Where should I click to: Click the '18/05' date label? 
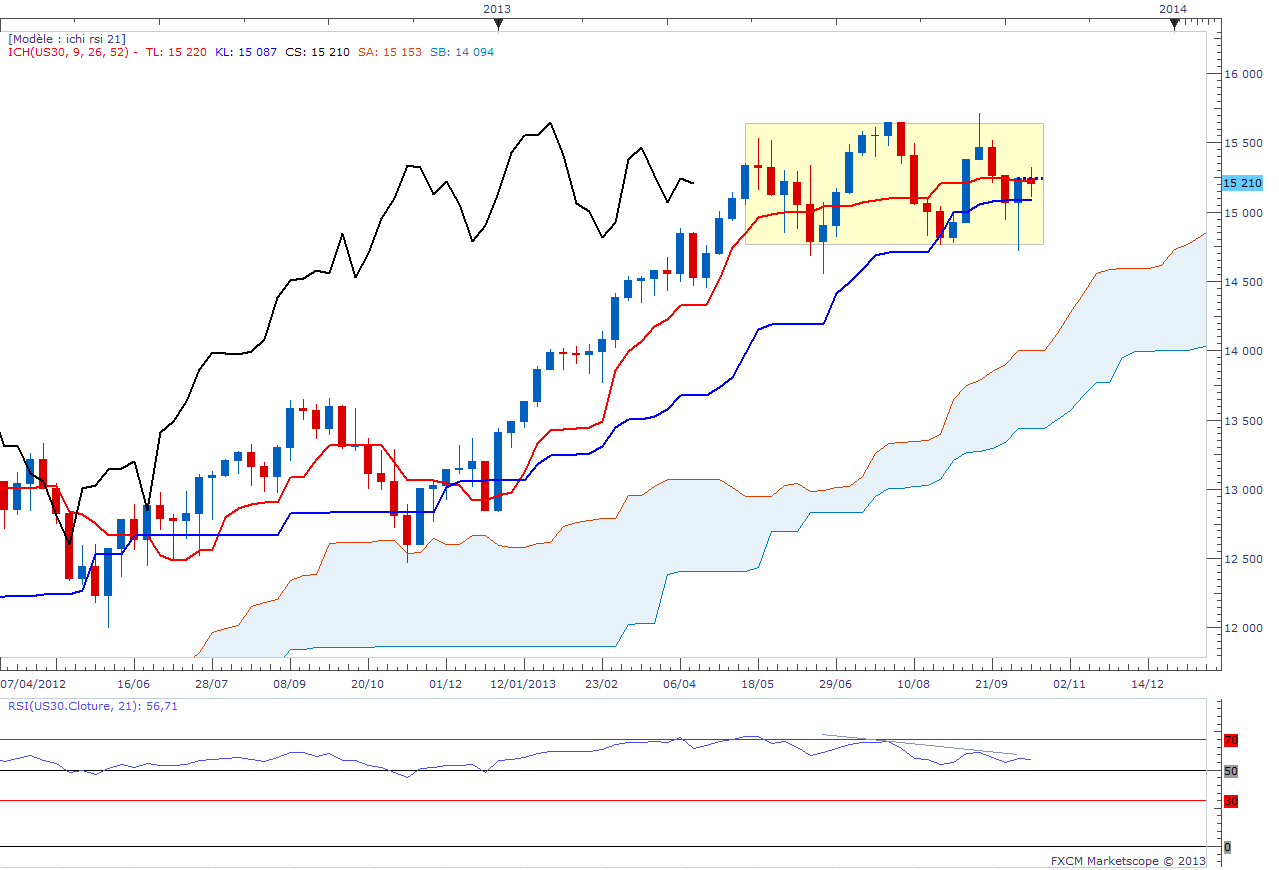757,684
